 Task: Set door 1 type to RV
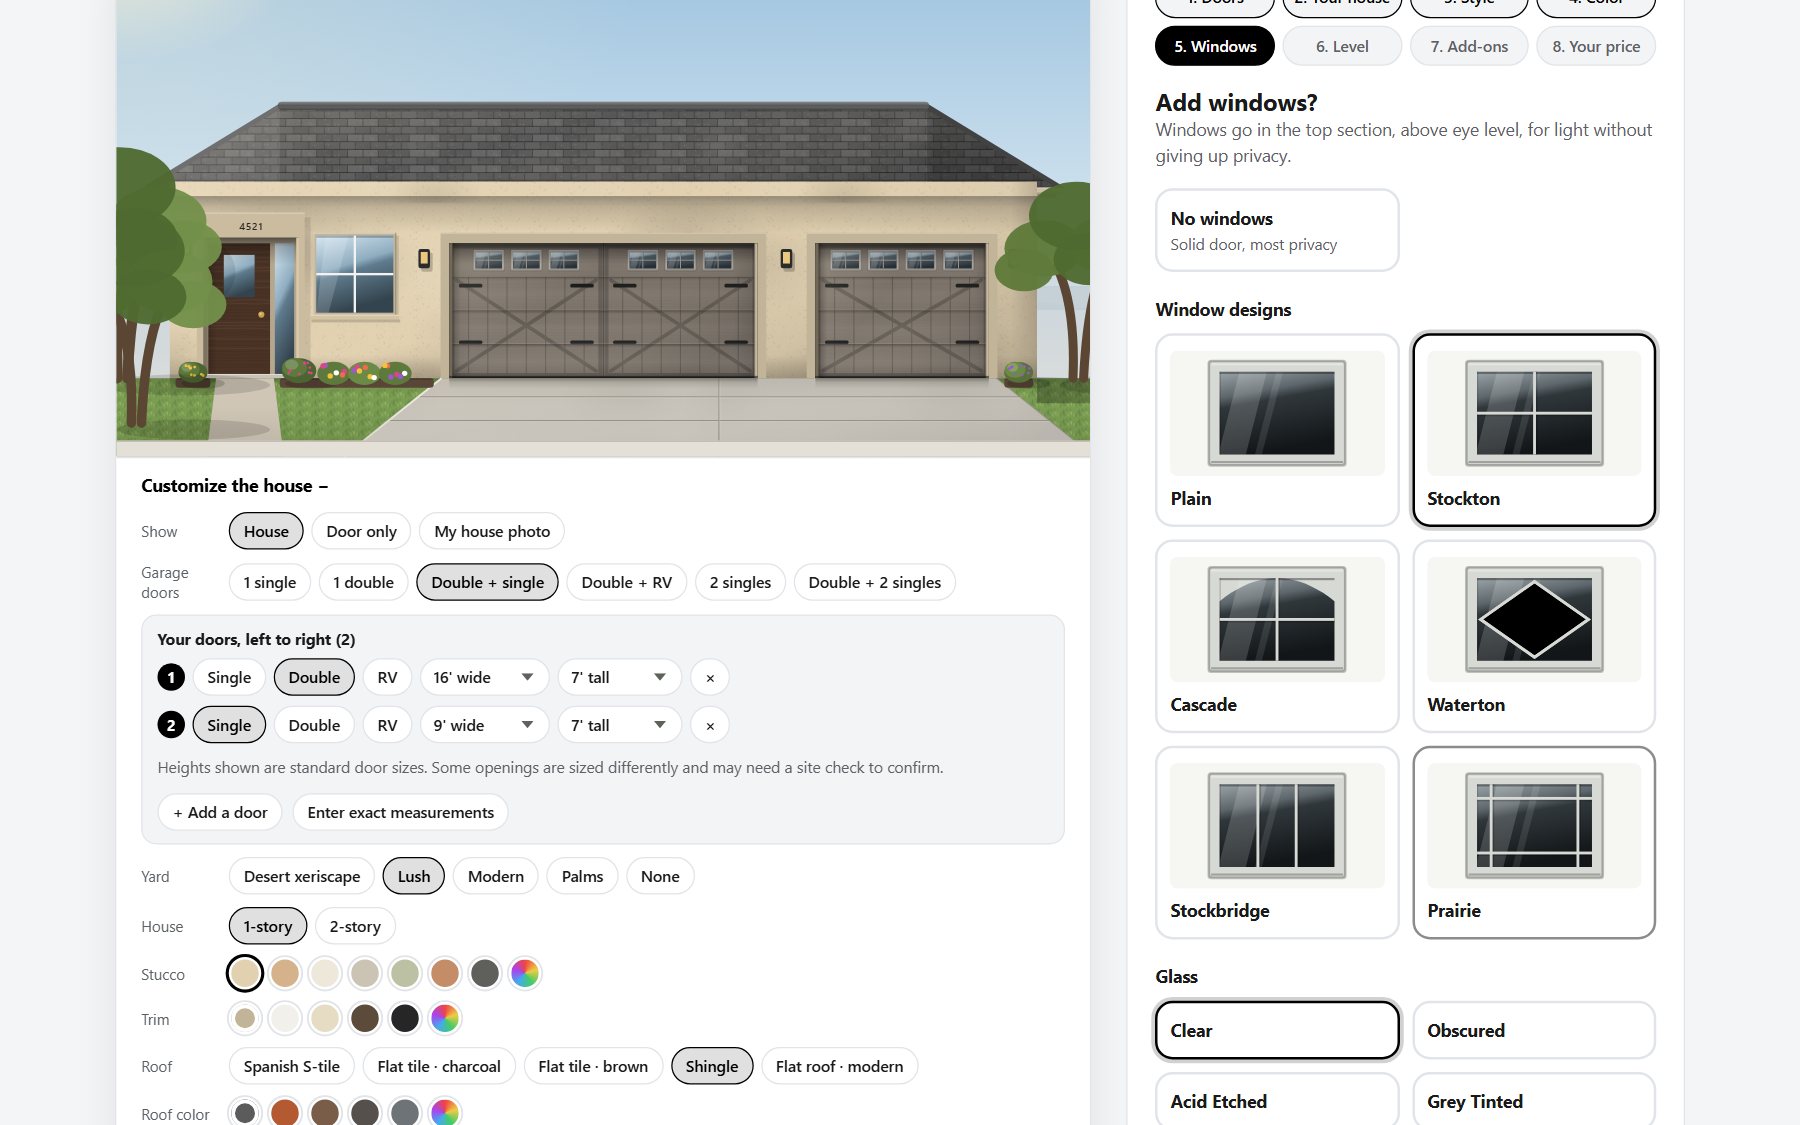387,678
